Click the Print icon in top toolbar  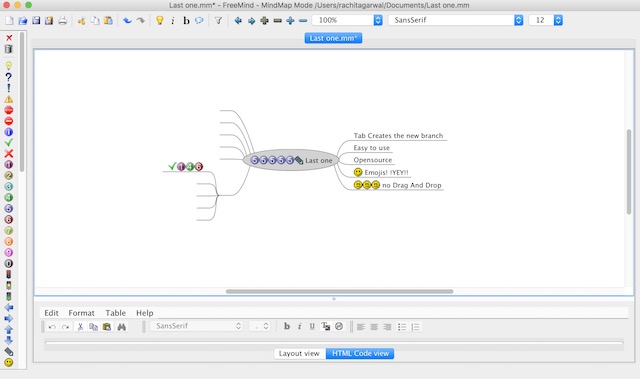click(x=62, y=20)
